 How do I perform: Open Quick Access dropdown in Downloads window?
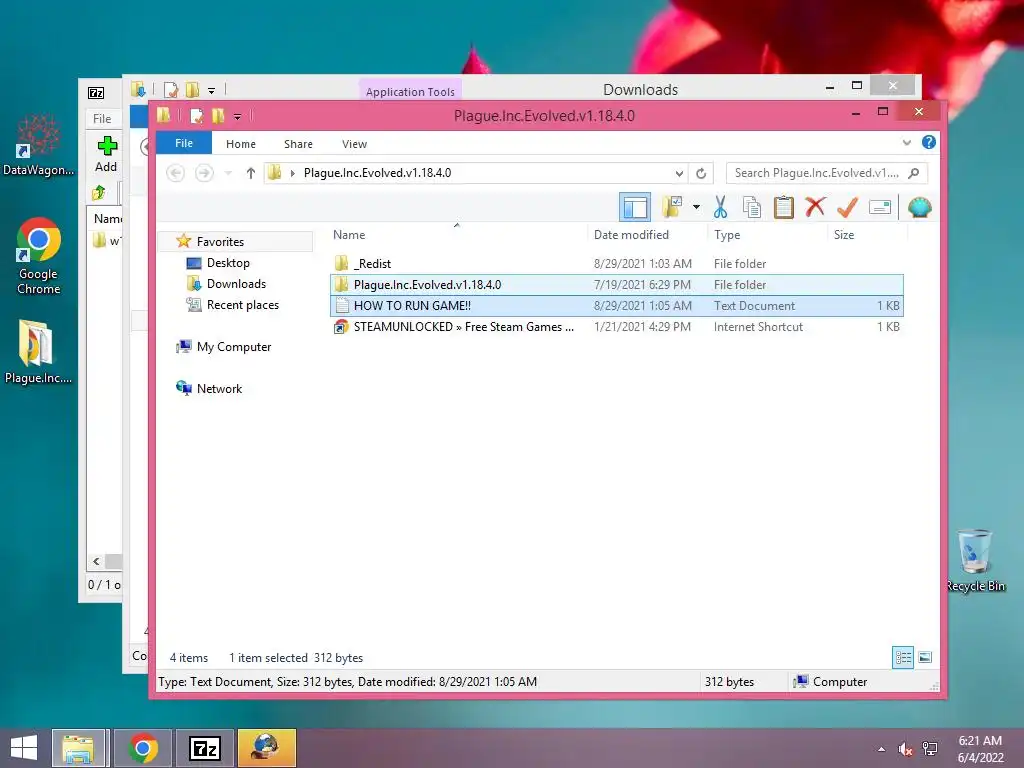coord(211,91)
